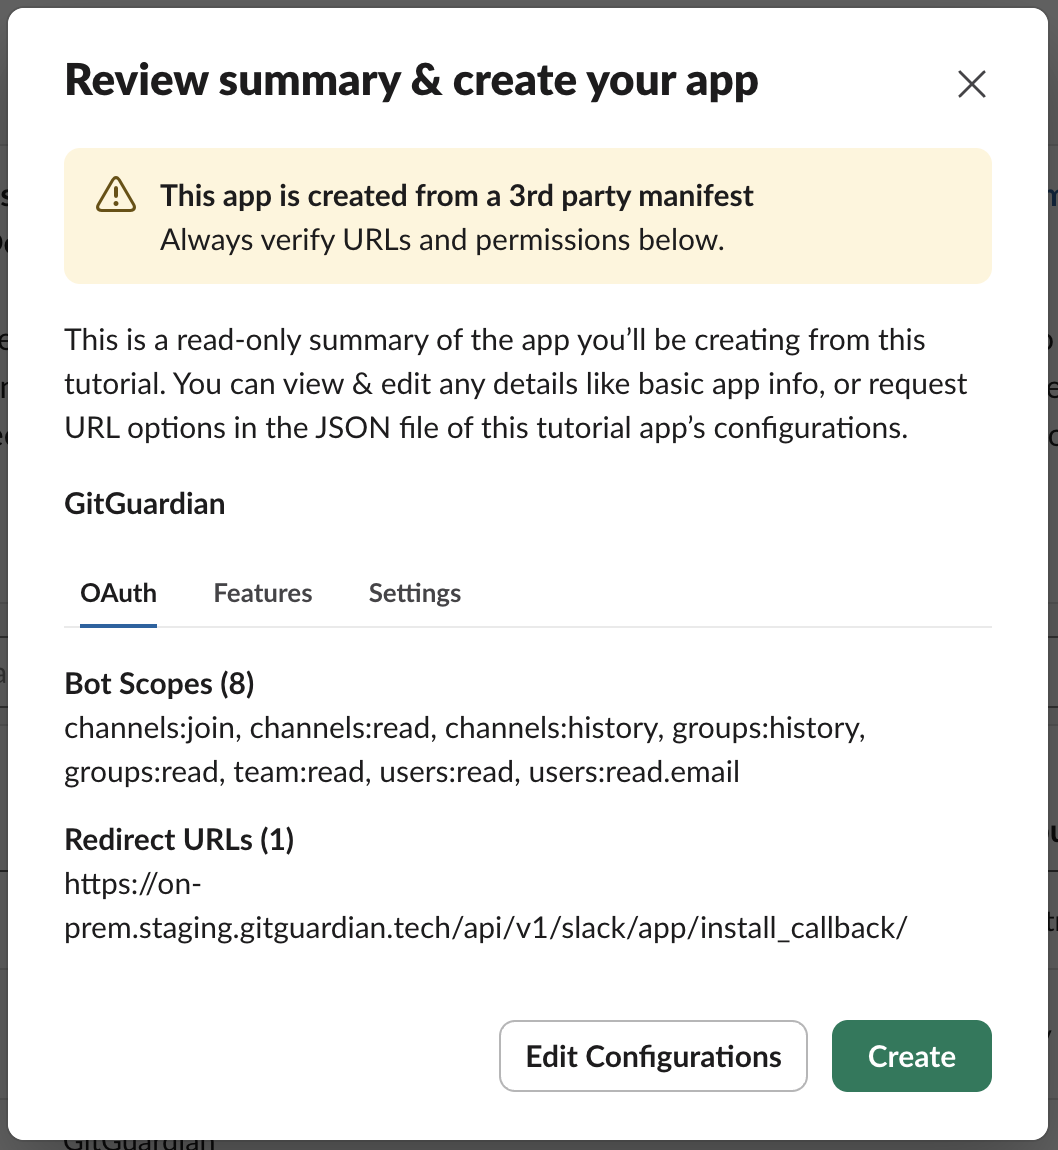Open the Settings tab
The image size is (1058, 1150).
click(414, 593)
